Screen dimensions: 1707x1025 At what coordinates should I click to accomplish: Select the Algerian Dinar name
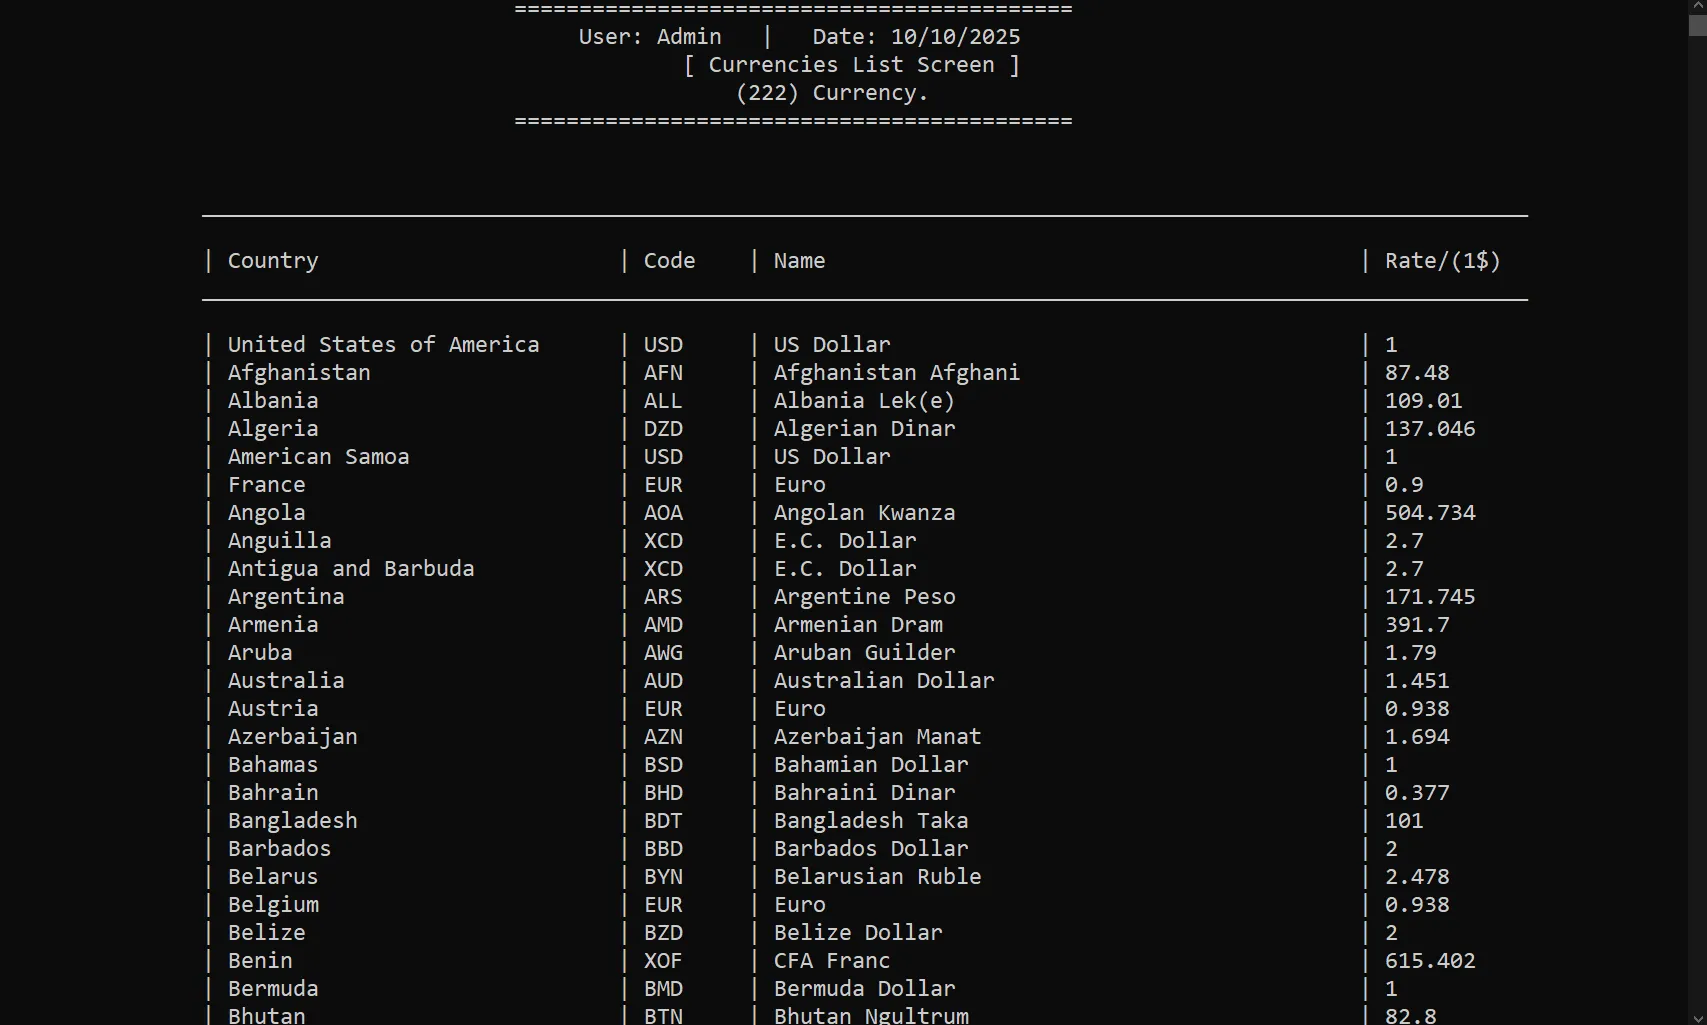coord(864,429)
